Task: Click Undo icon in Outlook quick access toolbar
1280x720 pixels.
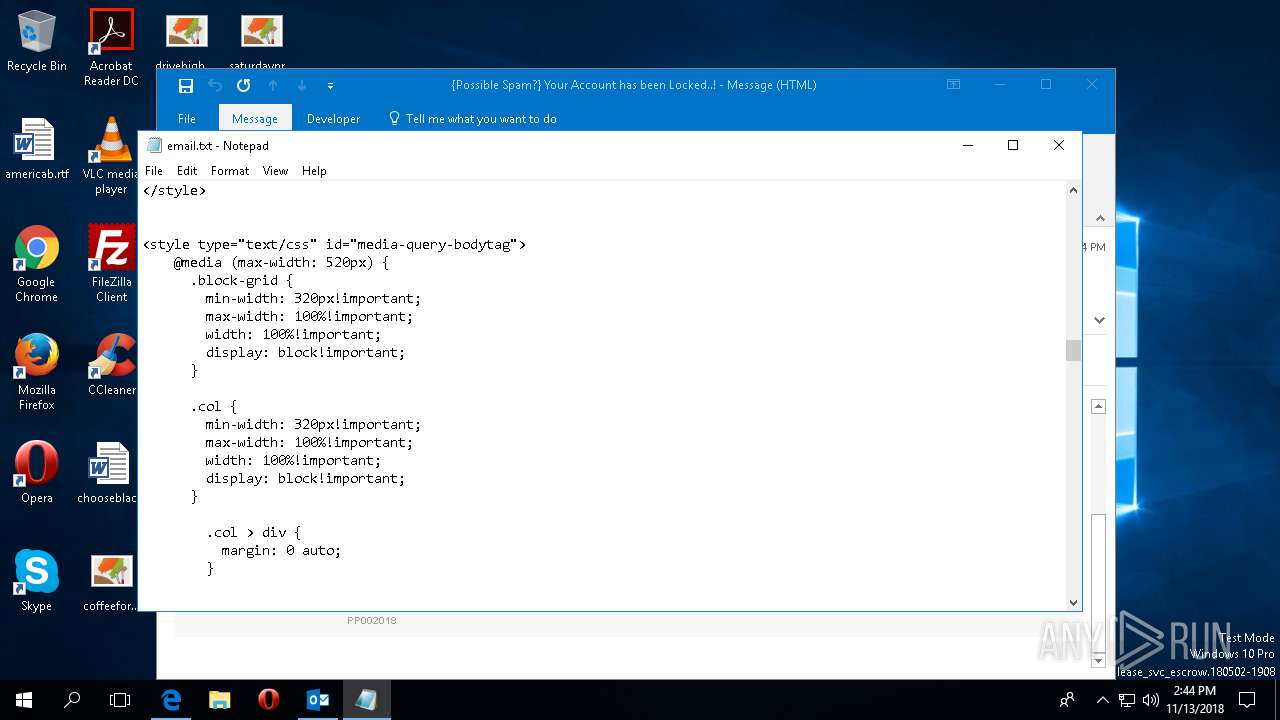Action: click(215, 86)
